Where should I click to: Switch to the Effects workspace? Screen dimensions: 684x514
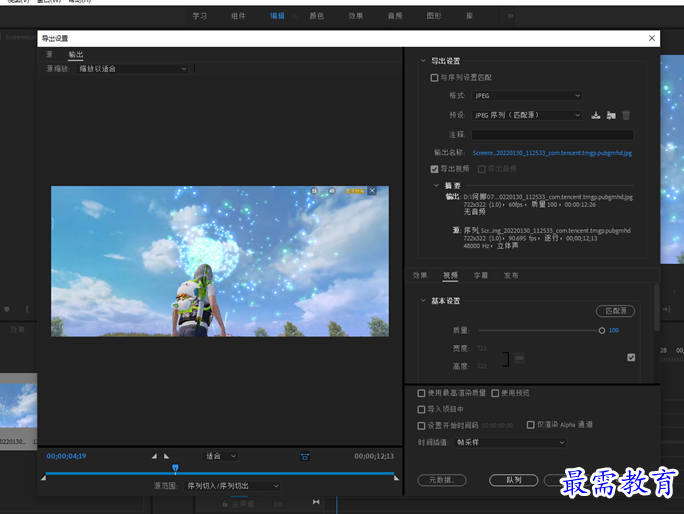[356, 16]
